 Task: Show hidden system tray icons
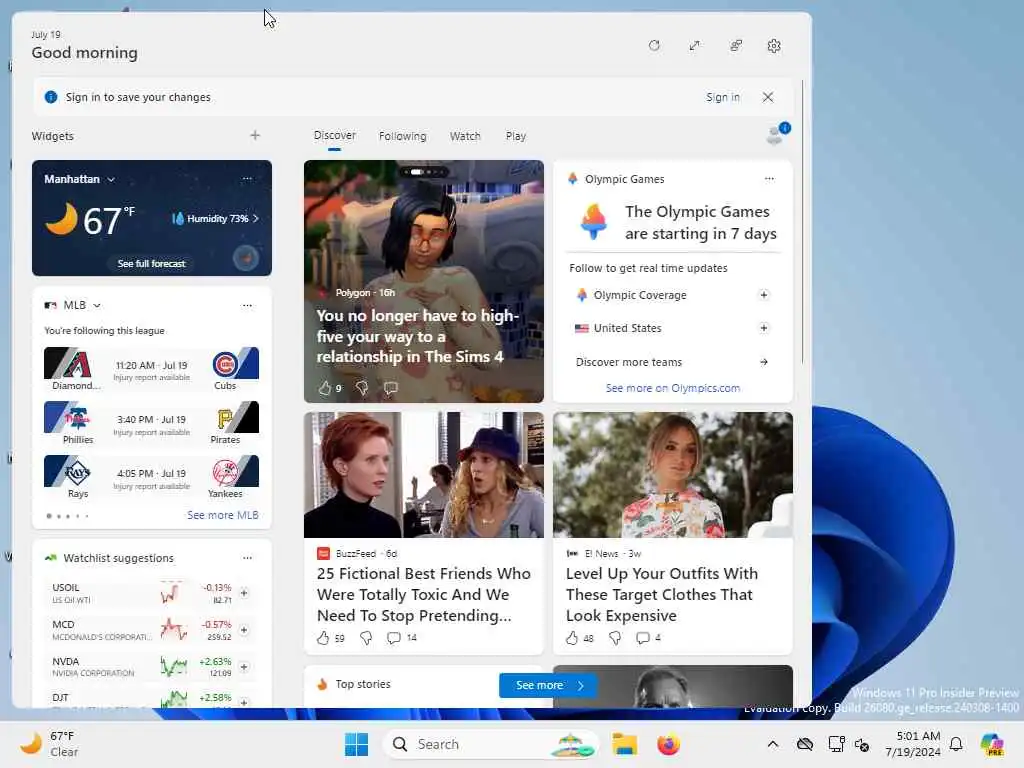[x=773, y=744]
